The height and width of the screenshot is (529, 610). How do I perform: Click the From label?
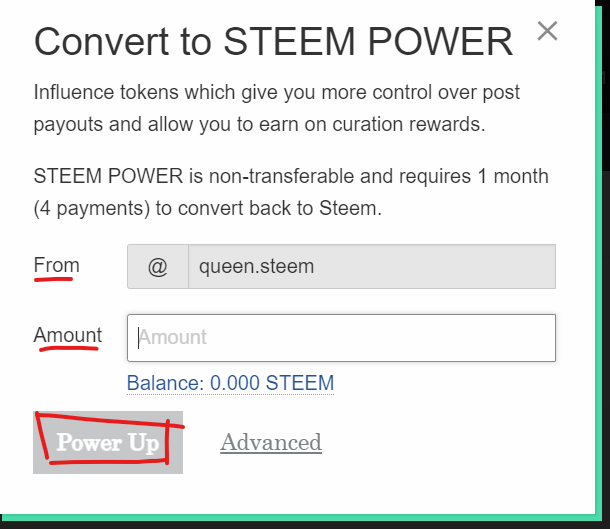(x=56, y=265)
